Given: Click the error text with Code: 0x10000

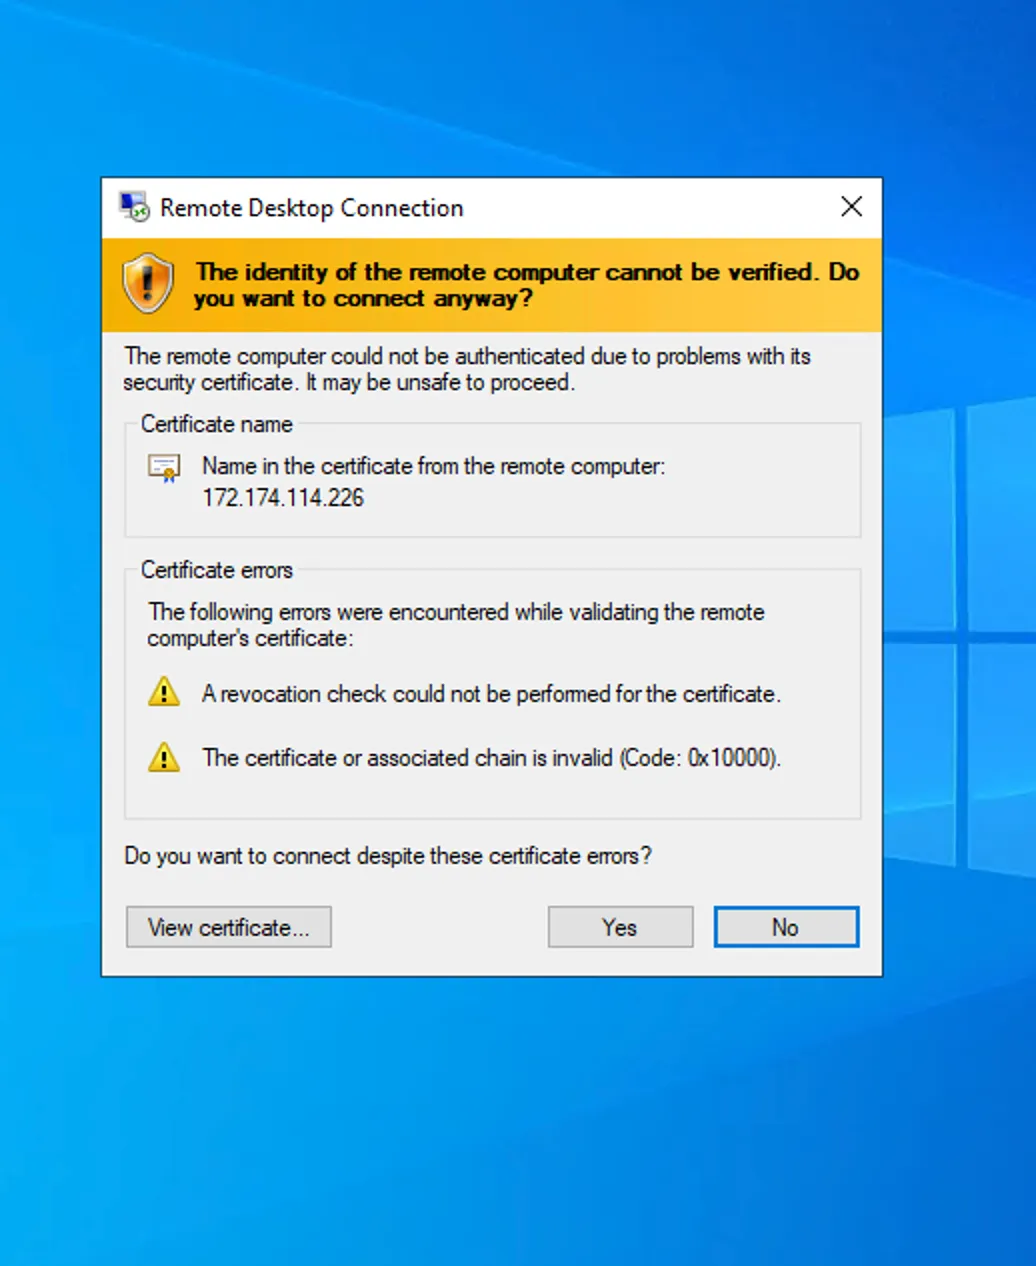Looking at the screenshot, I should point(491,758).
